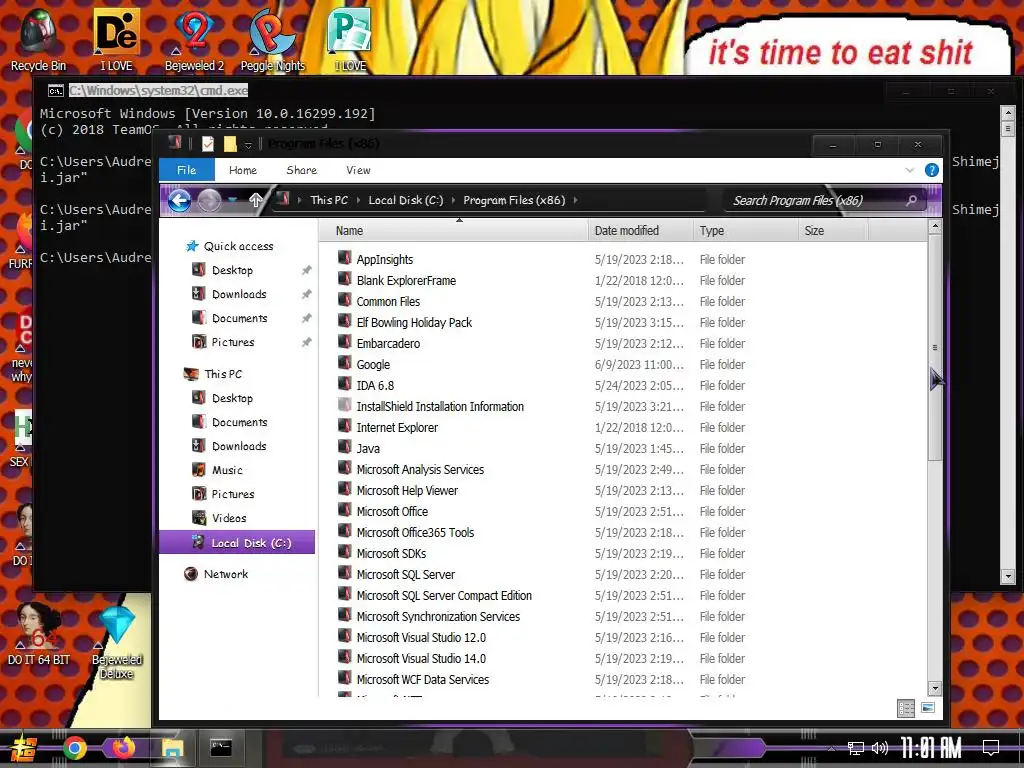Switch to large icons view layout
The image size is (1024, 768).
pos(928,708)
